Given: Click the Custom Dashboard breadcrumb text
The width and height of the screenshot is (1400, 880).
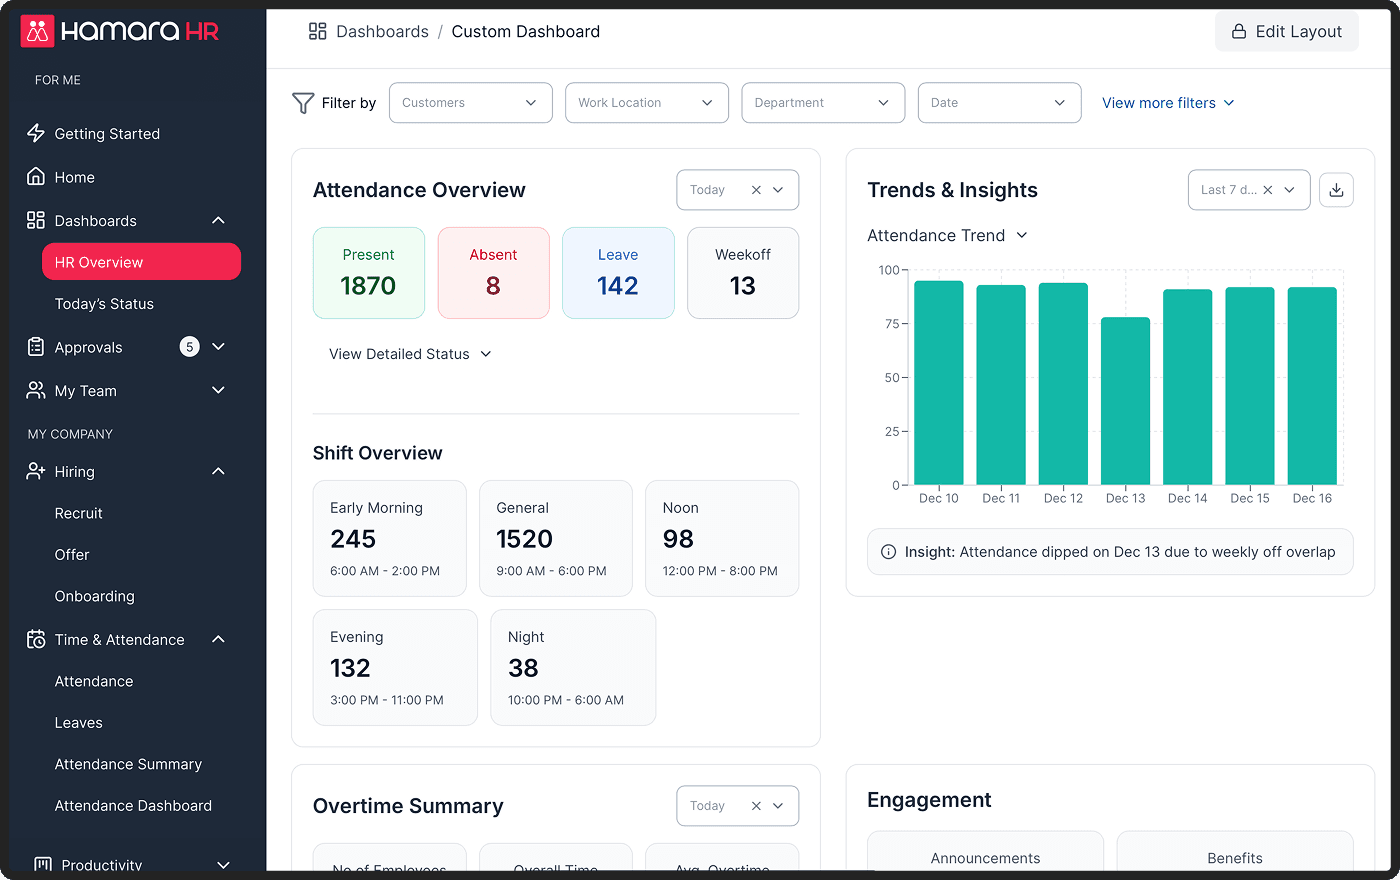Looking at the screenshot, I should pos(526,31).
